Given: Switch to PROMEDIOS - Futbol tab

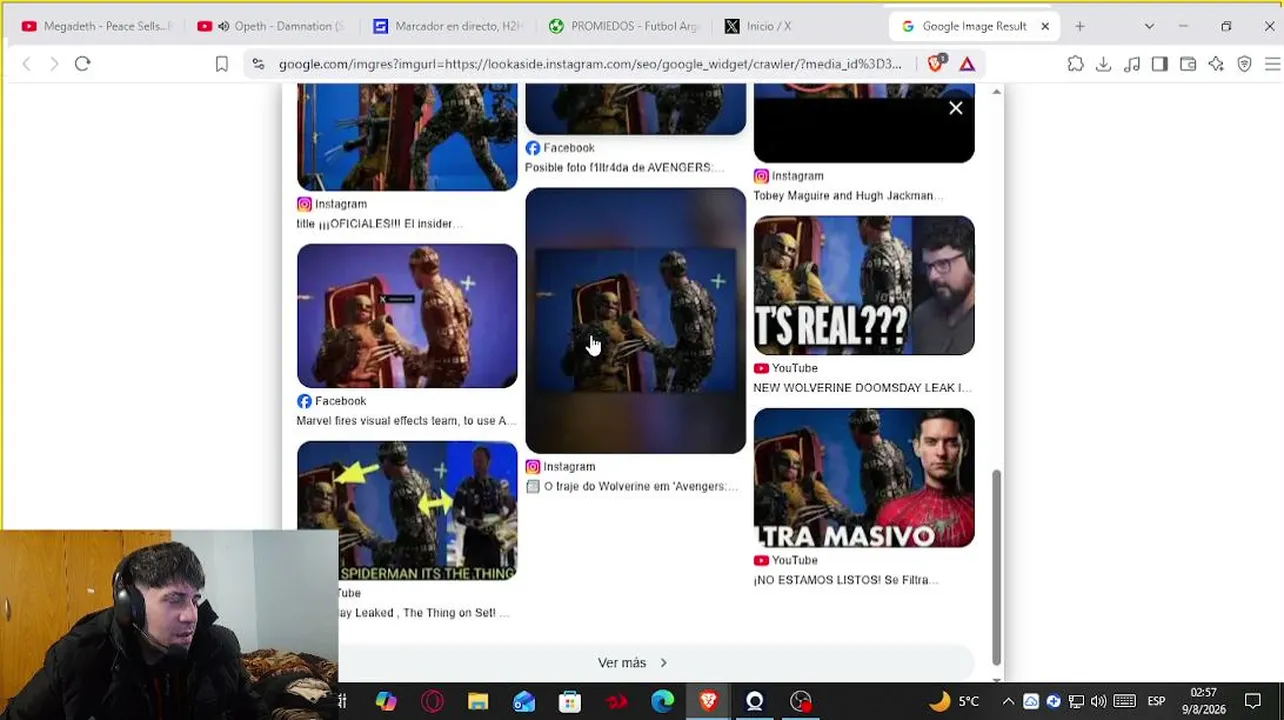Looking at the screenshot, I should (625, 26).
